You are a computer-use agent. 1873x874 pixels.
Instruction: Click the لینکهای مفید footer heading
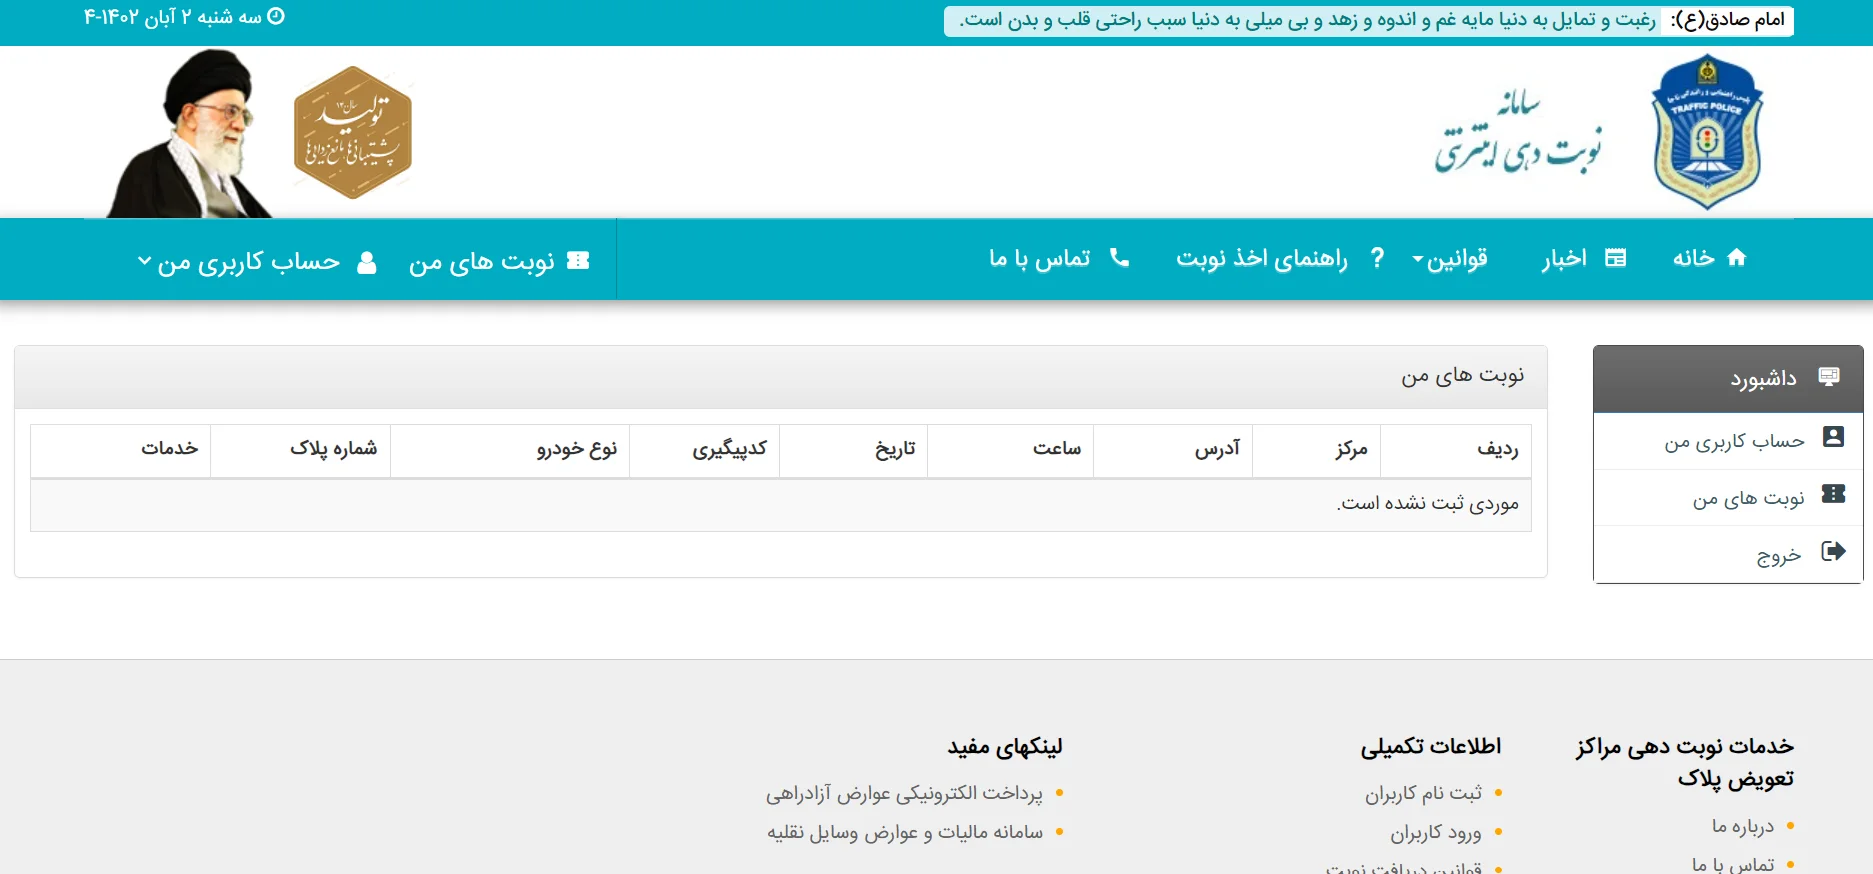coord(1005,747)
